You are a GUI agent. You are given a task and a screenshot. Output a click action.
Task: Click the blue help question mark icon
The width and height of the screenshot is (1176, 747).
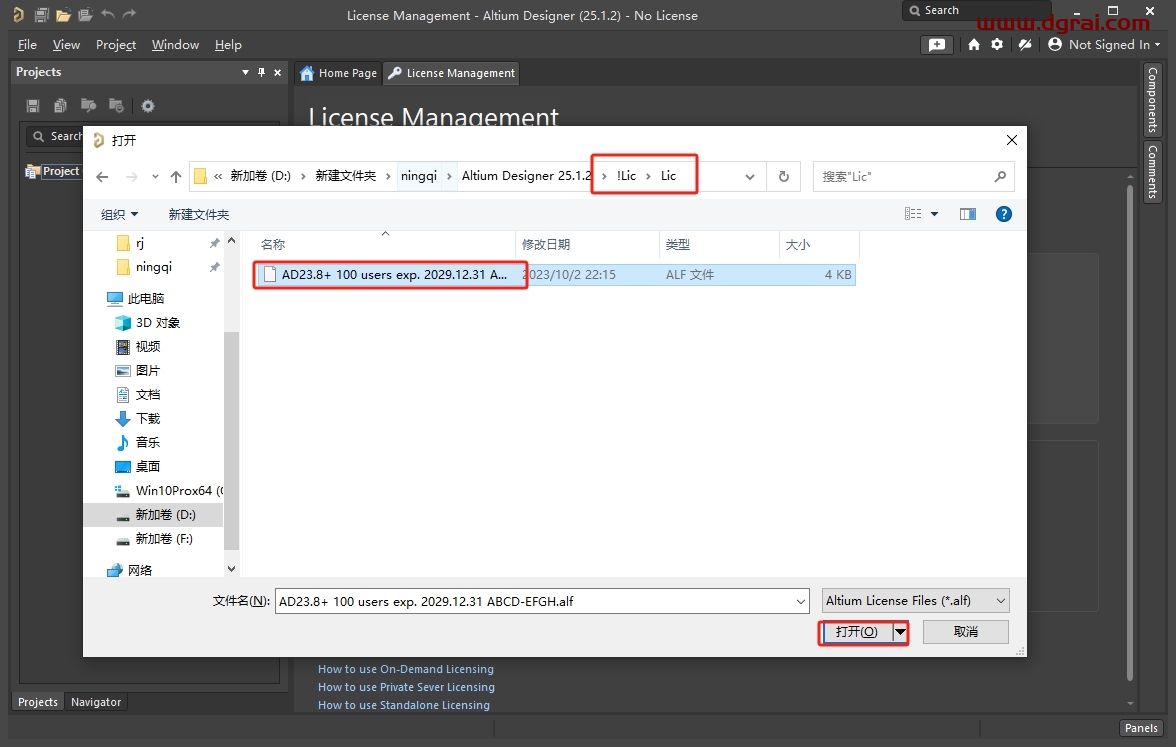point(1004,214)
